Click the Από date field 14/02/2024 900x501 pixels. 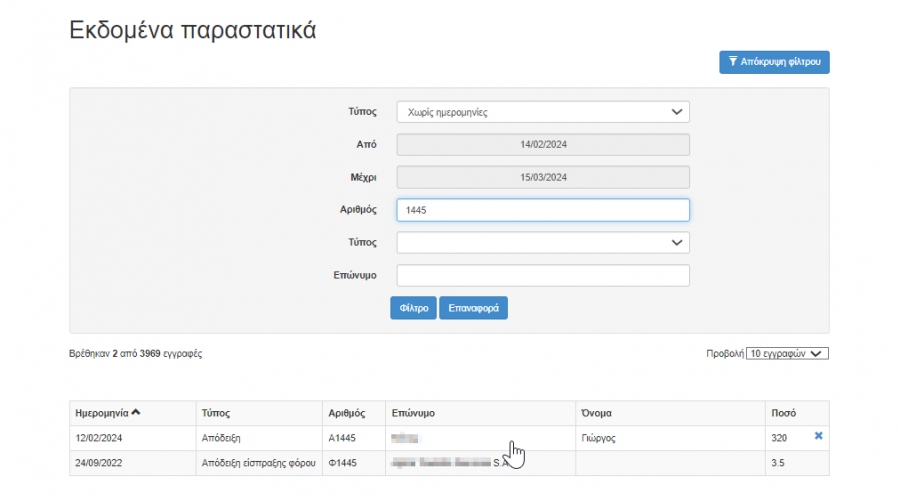point(542,145)
